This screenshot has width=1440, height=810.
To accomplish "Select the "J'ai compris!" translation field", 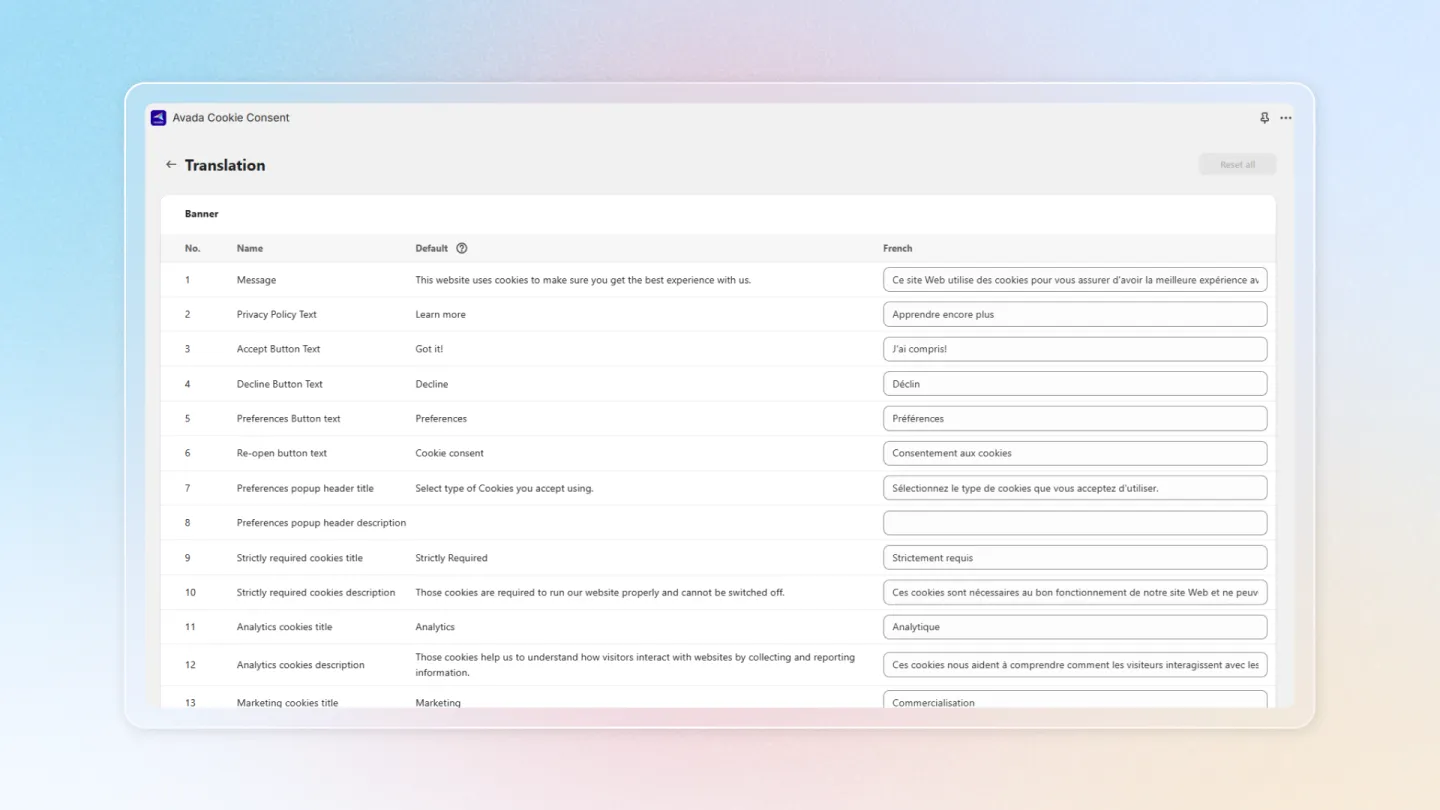I will [1075, 349].
